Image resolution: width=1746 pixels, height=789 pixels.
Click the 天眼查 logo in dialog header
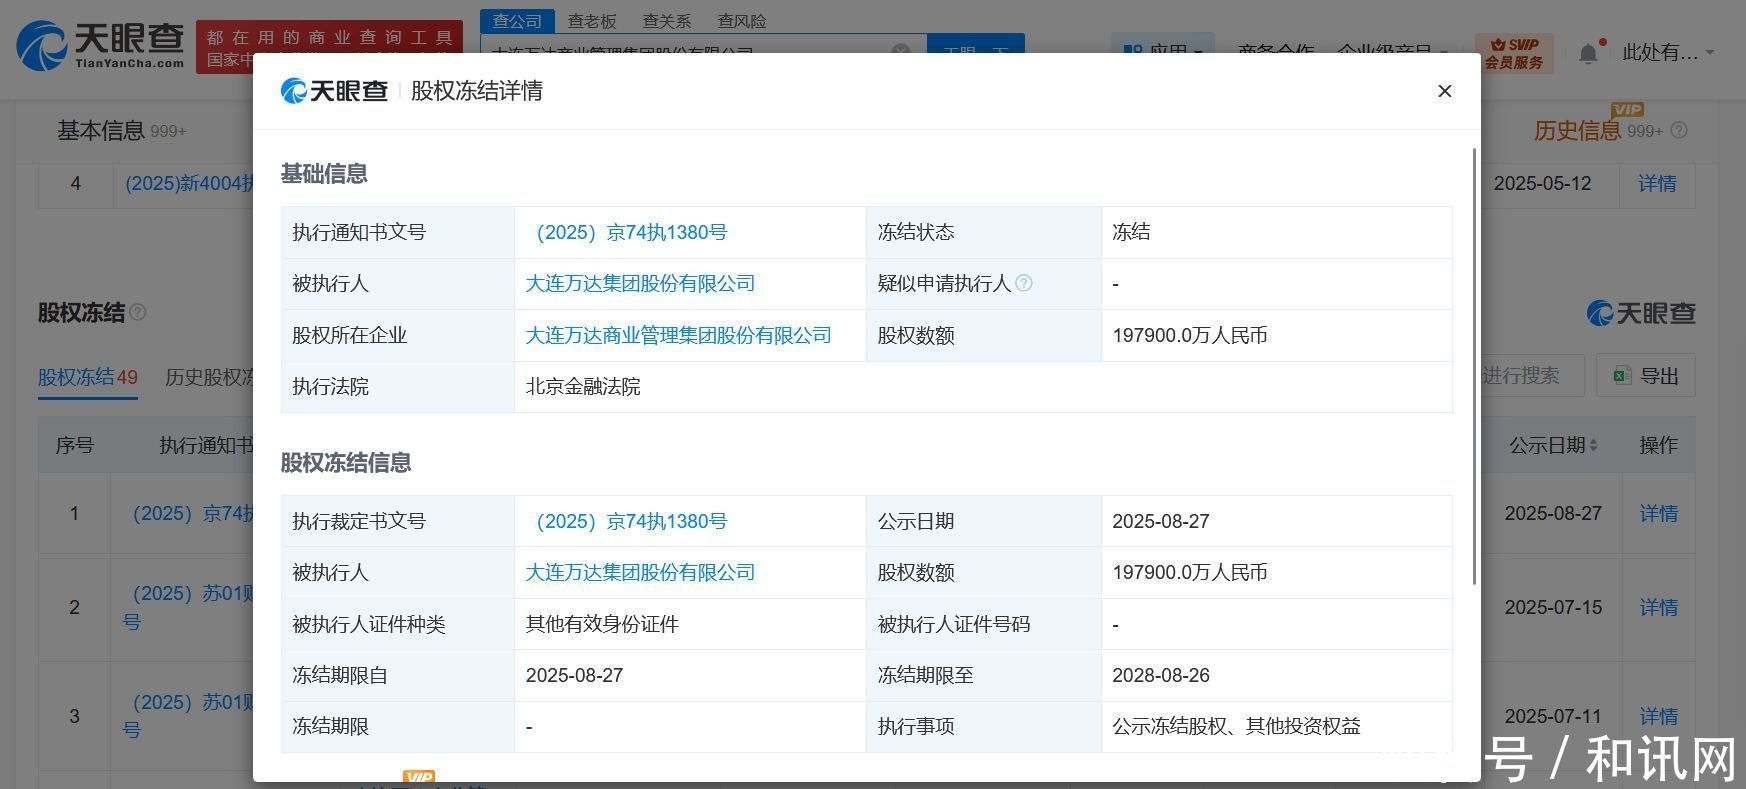point(334,91)
